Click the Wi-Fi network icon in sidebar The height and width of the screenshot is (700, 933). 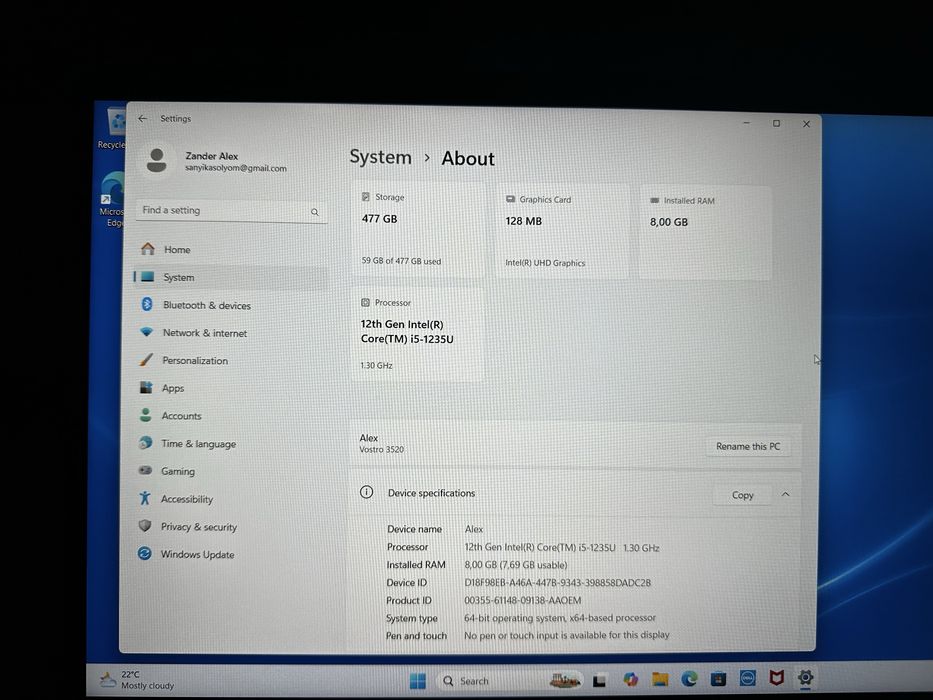[x=146, y=332]
